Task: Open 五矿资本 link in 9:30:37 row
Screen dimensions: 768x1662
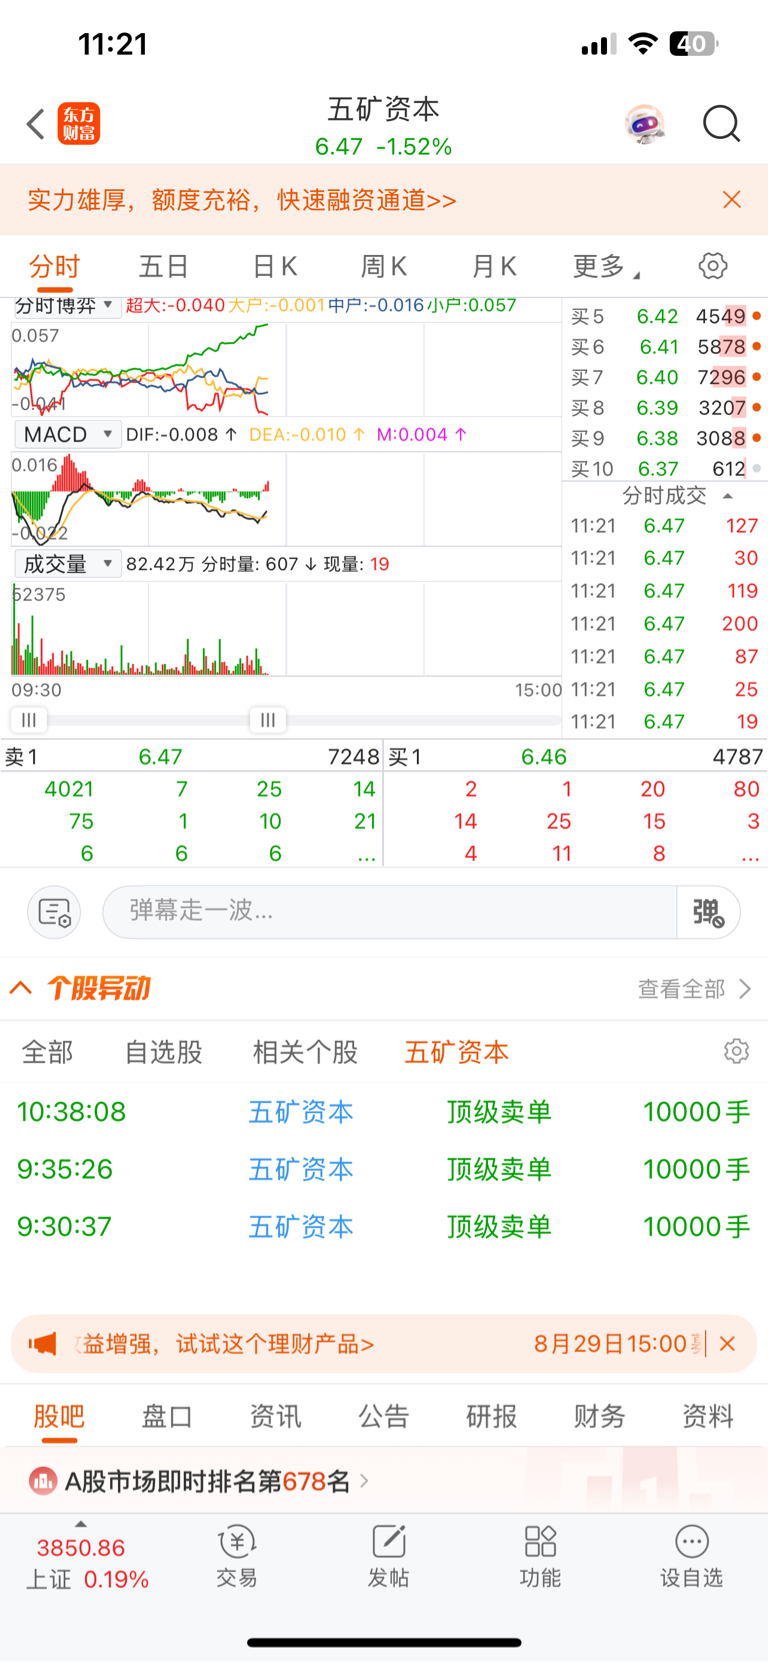Action: point(301,1227)
